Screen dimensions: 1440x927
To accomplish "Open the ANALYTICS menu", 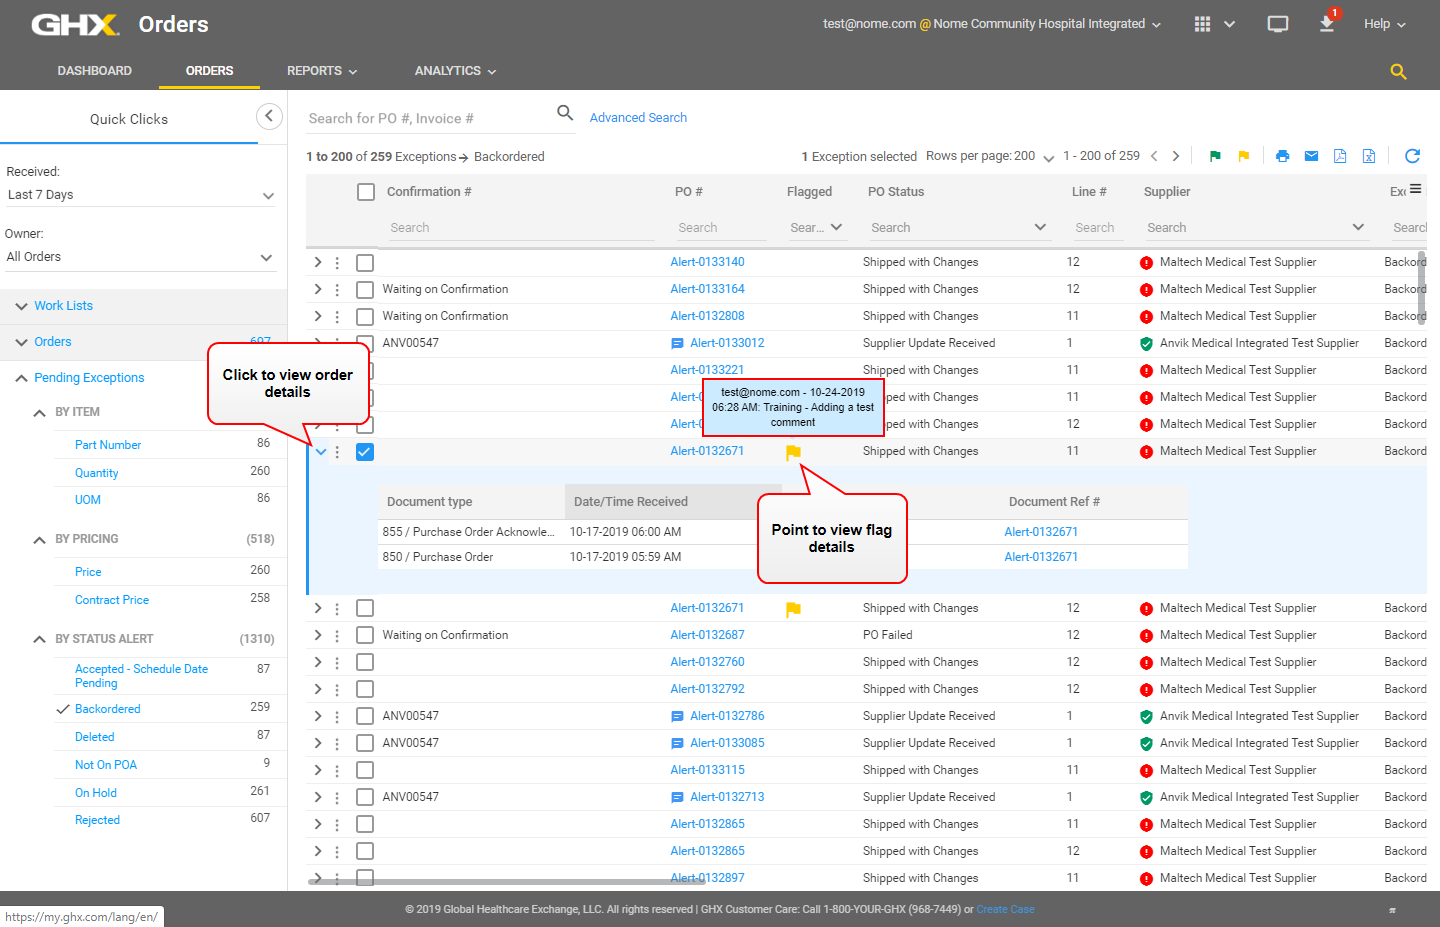I will tap(455, 71).
